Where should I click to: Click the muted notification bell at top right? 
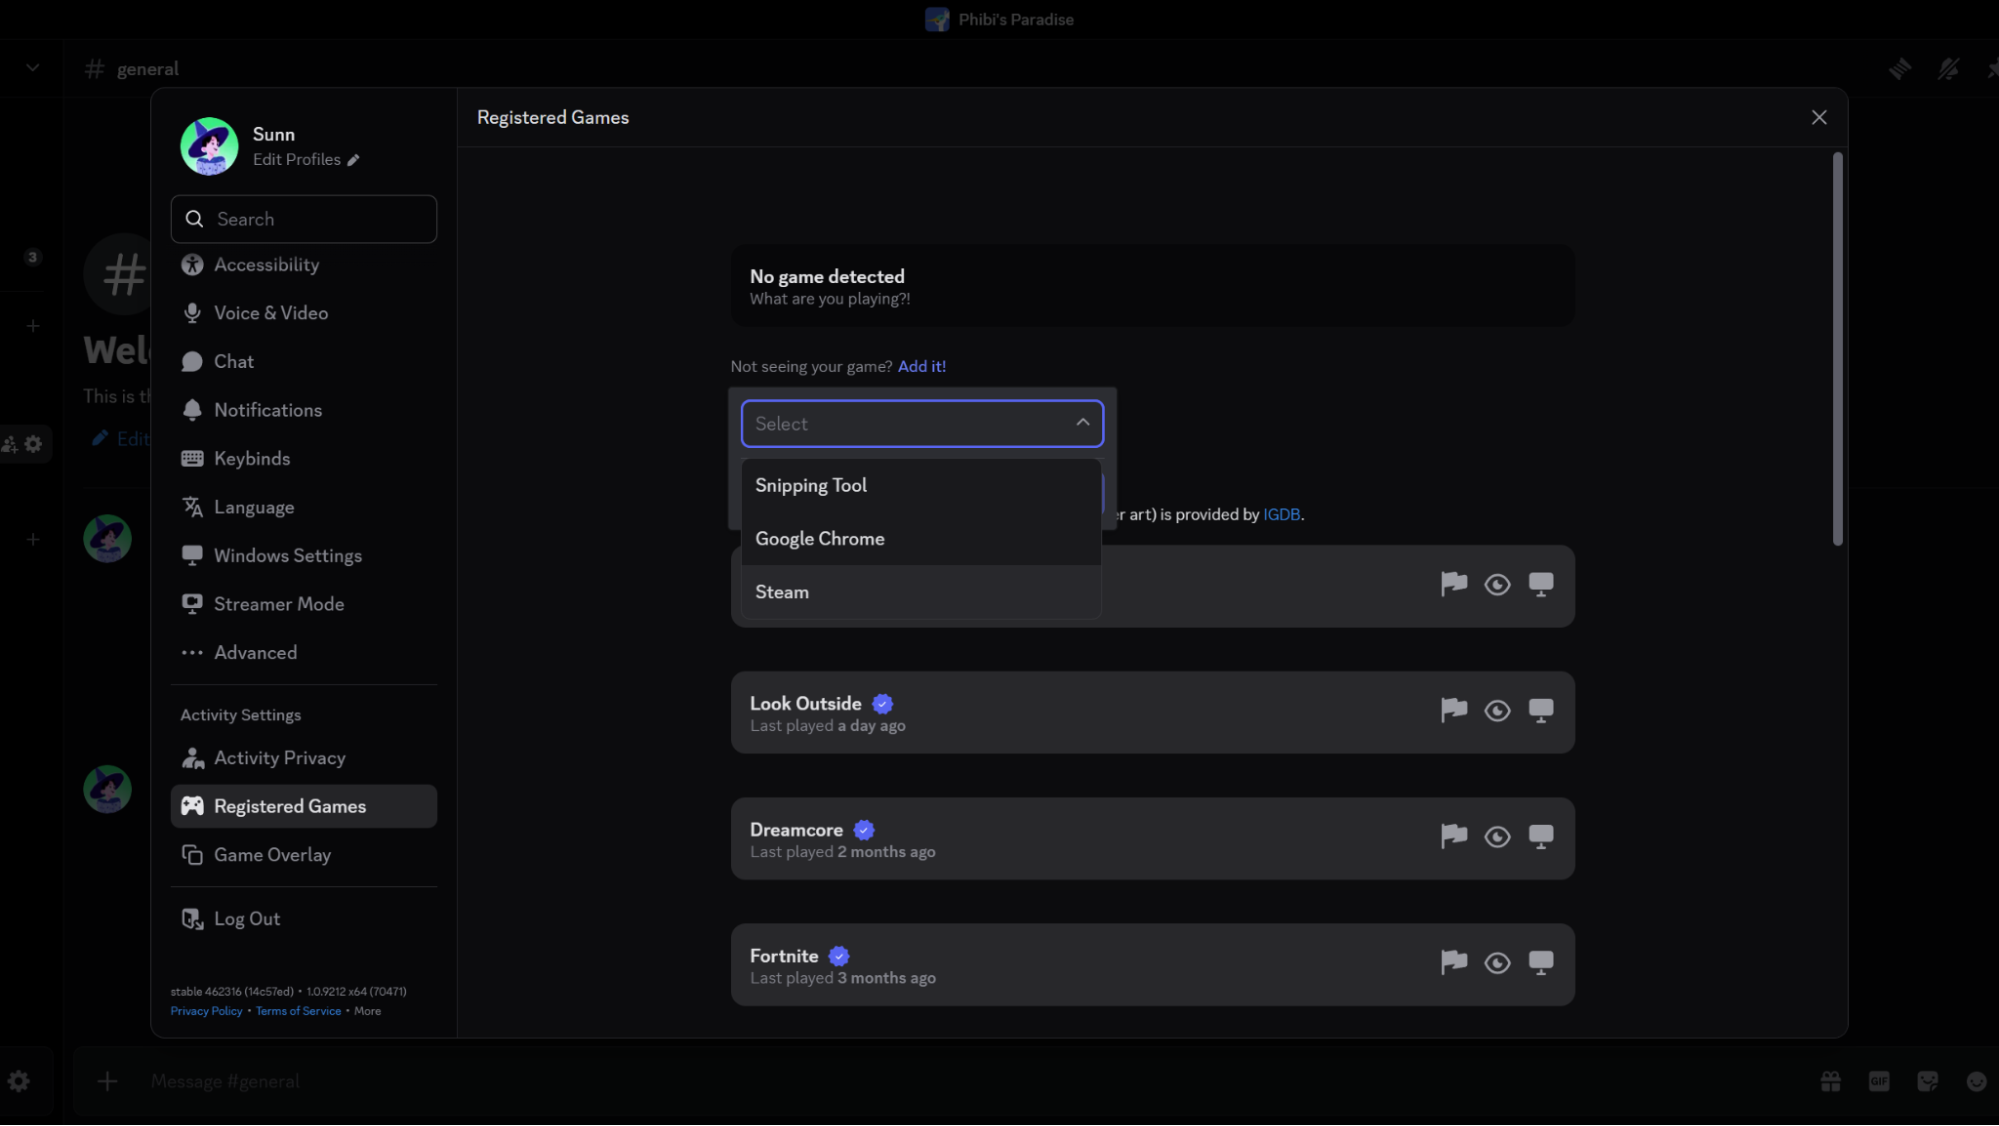[x=1948, y=68]
